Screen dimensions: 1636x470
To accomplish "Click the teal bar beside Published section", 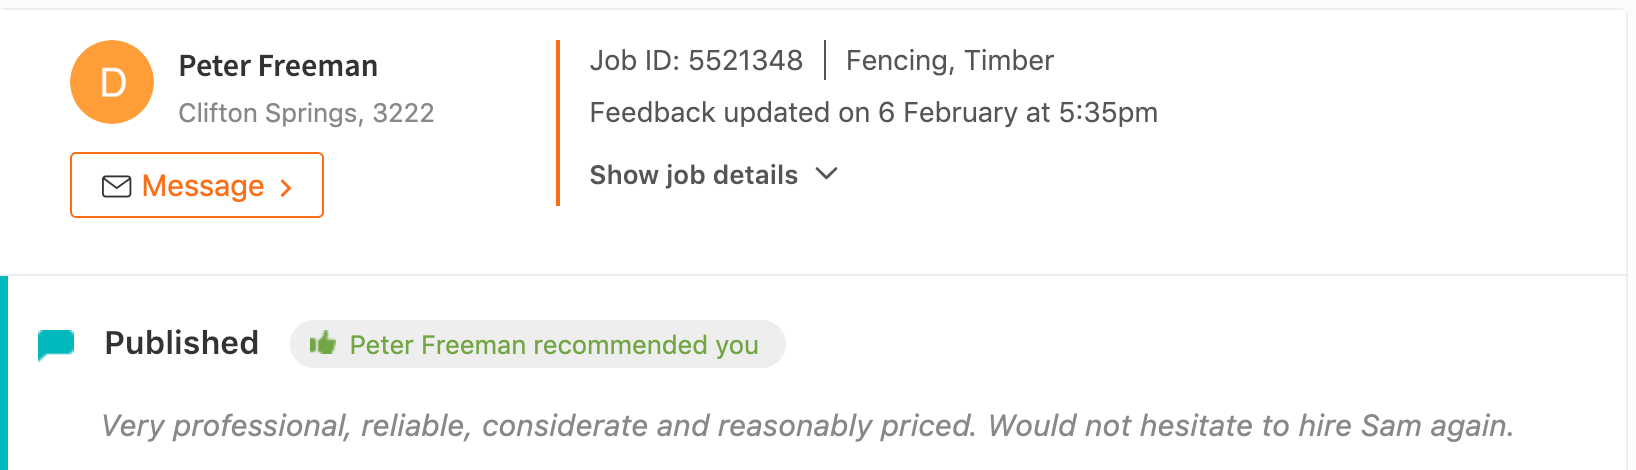I will pos(4,372).
